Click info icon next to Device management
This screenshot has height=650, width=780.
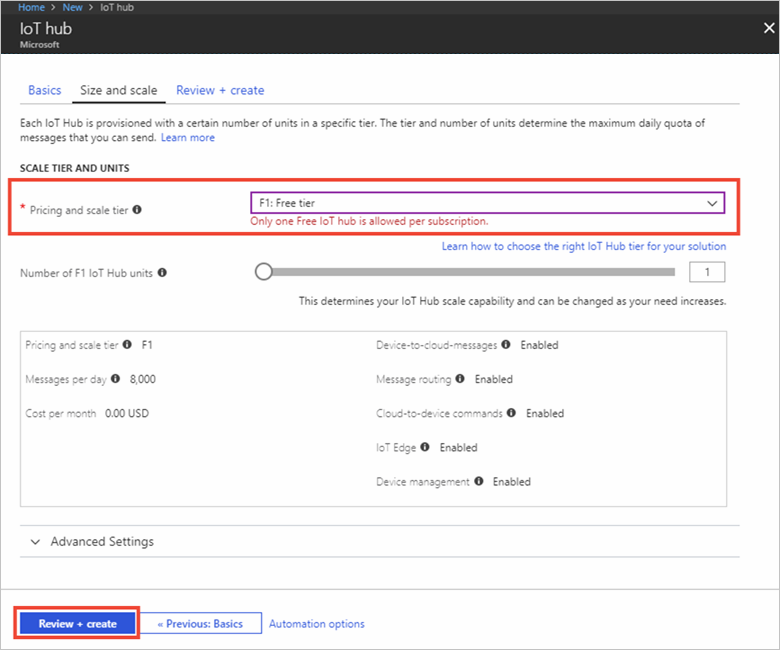479,481
